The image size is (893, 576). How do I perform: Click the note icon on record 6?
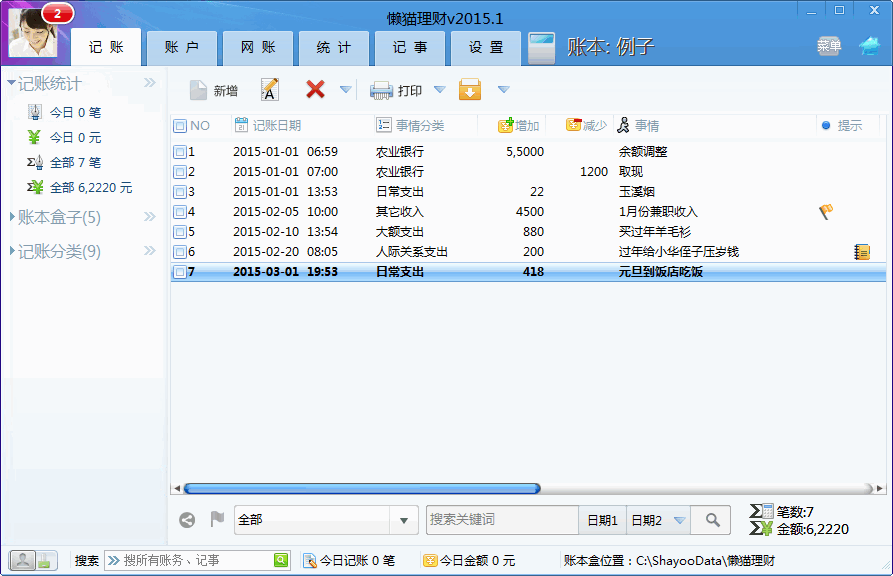(860, 250)
